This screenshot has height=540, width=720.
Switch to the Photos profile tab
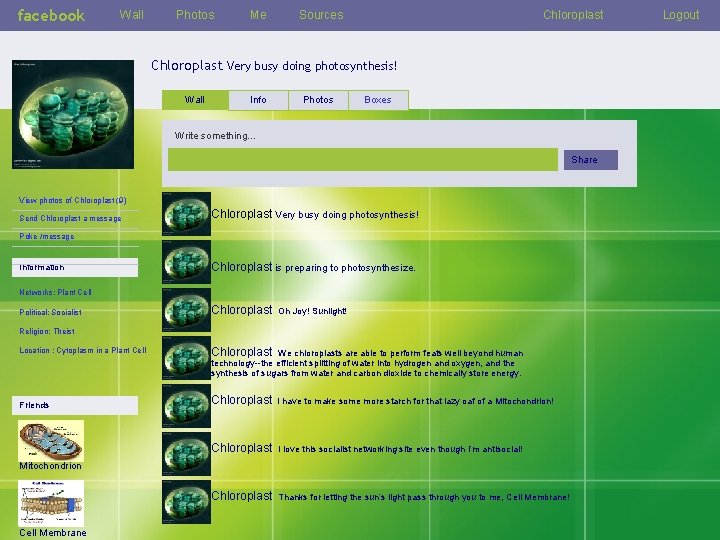tap(318, 100)
